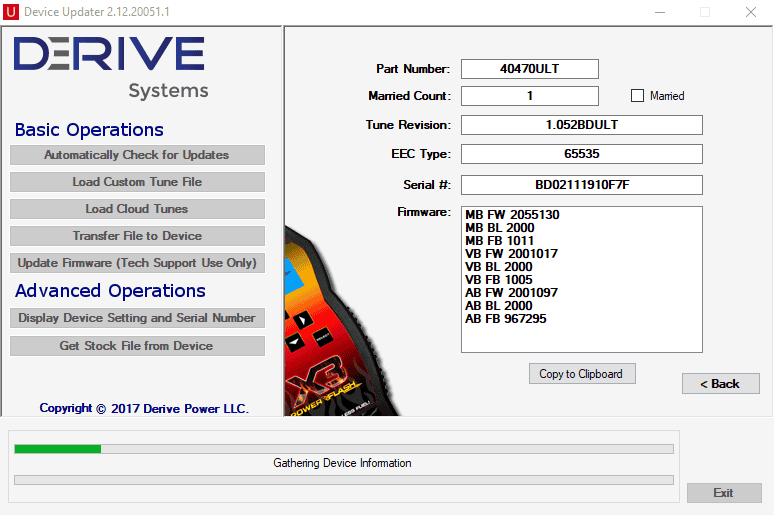Click Get Stock File from Device
Screen dimensions: 774x515
tap(137, 346)
